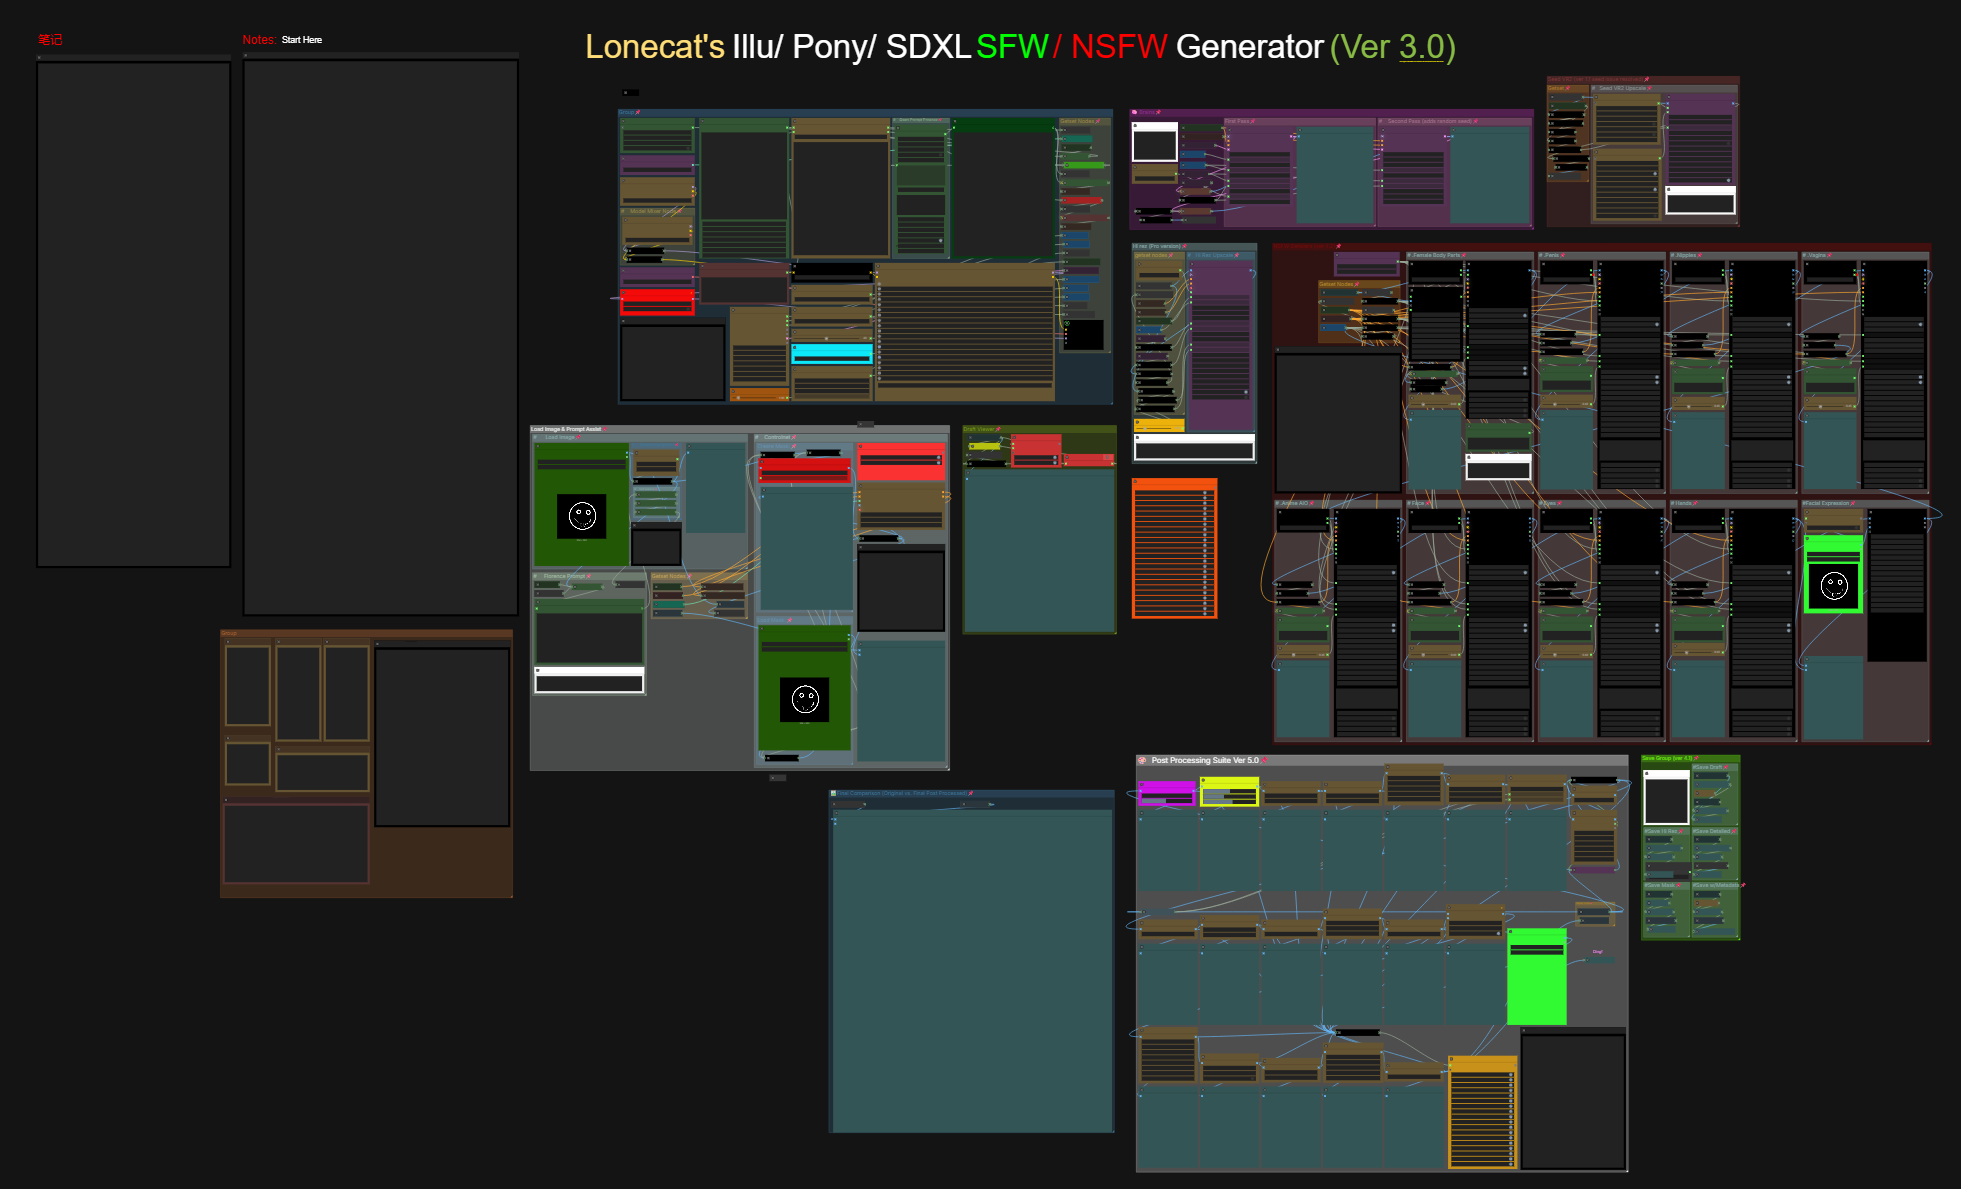Toggle top switch in amber Post Processing list node
This screenshot has width=1961, height=1189.
click(1510, 1076)
